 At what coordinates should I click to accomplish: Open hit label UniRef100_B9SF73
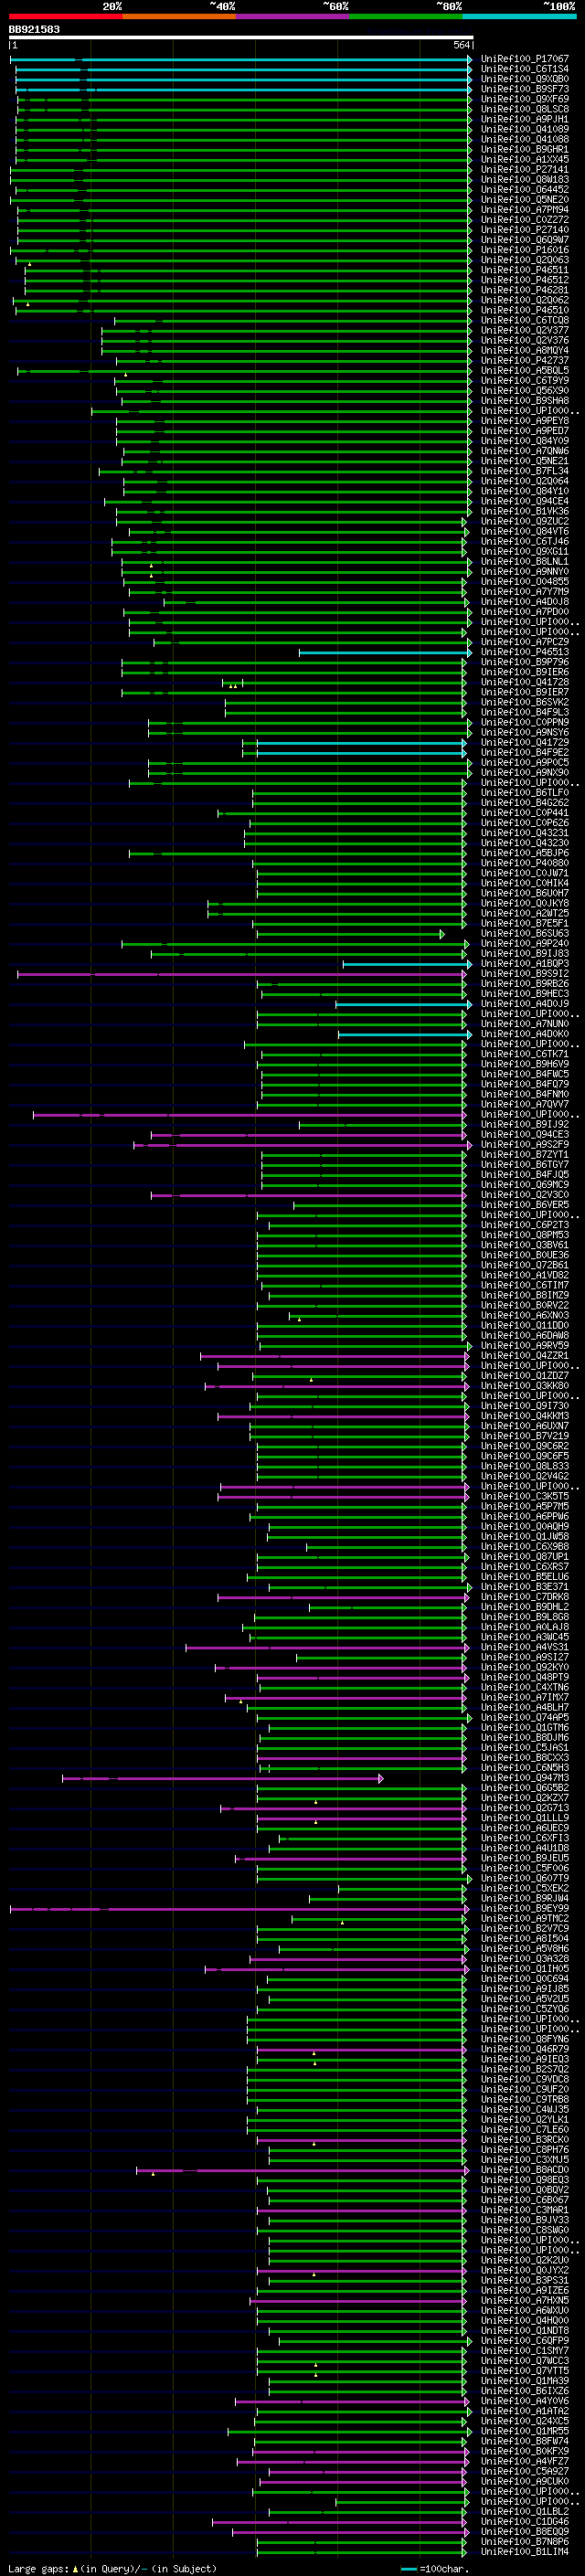click(525, 89)
